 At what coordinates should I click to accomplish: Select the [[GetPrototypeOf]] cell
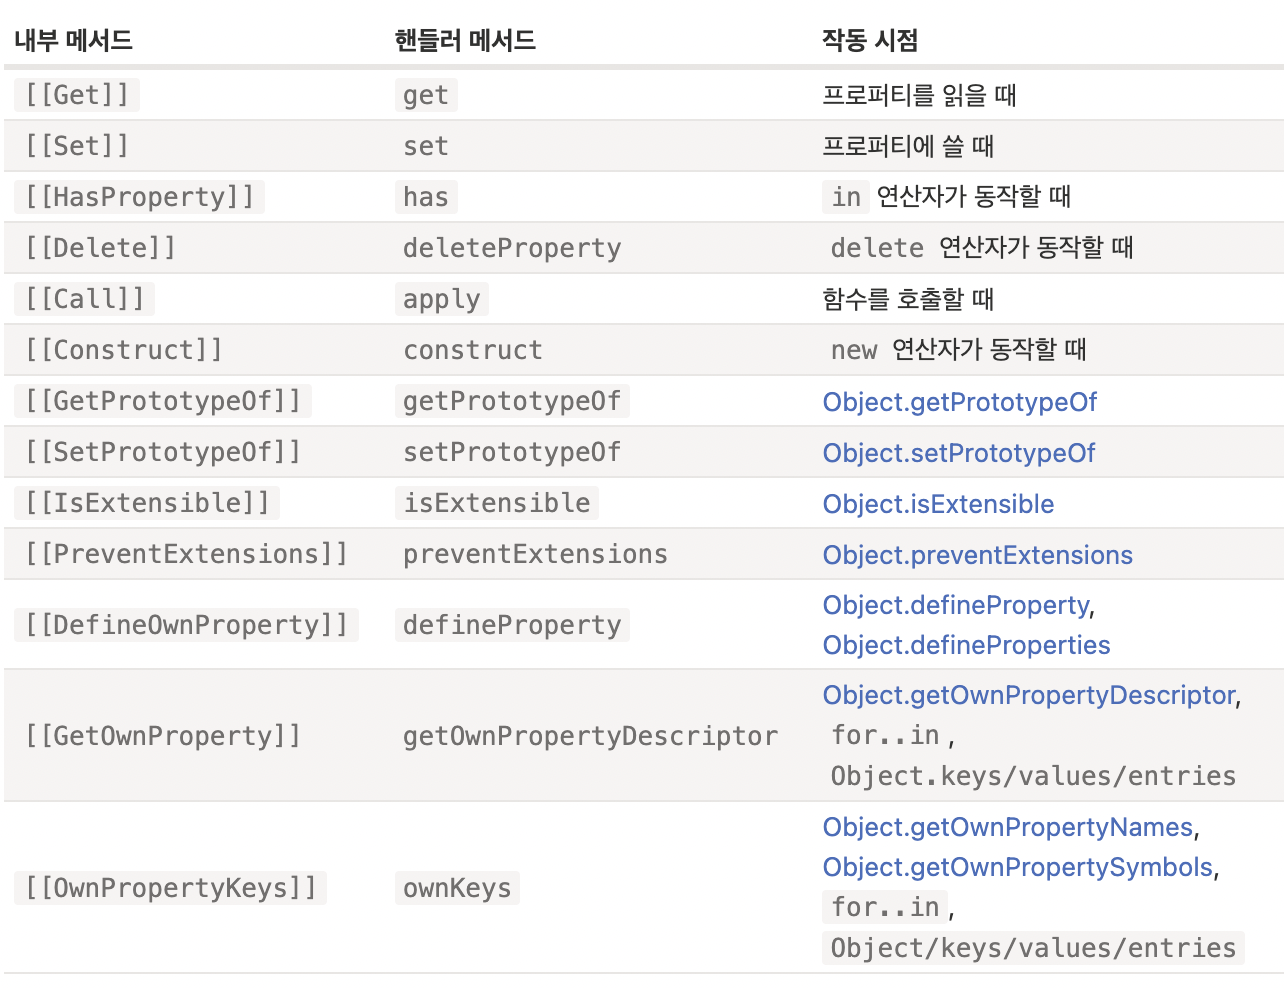pos(163,401)
